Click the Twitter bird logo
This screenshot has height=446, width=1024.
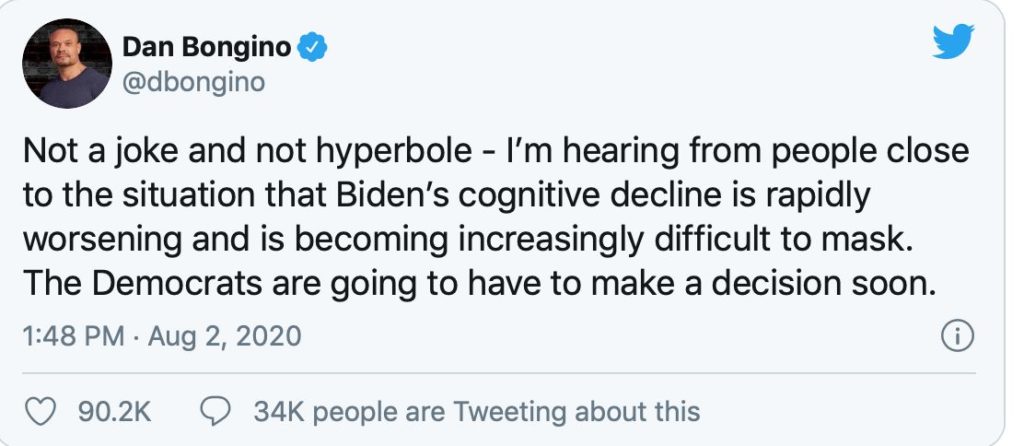tap(952, 42)
